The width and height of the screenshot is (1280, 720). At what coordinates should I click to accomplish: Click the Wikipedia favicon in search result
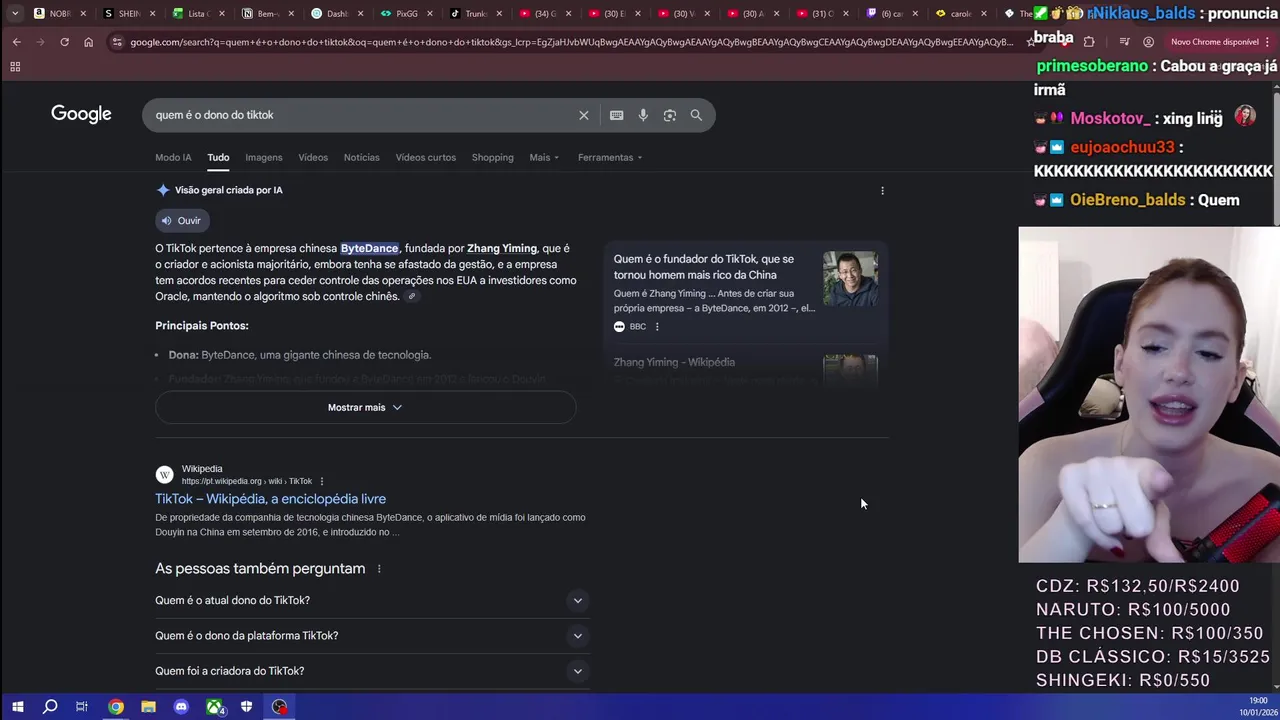[164, 475]
